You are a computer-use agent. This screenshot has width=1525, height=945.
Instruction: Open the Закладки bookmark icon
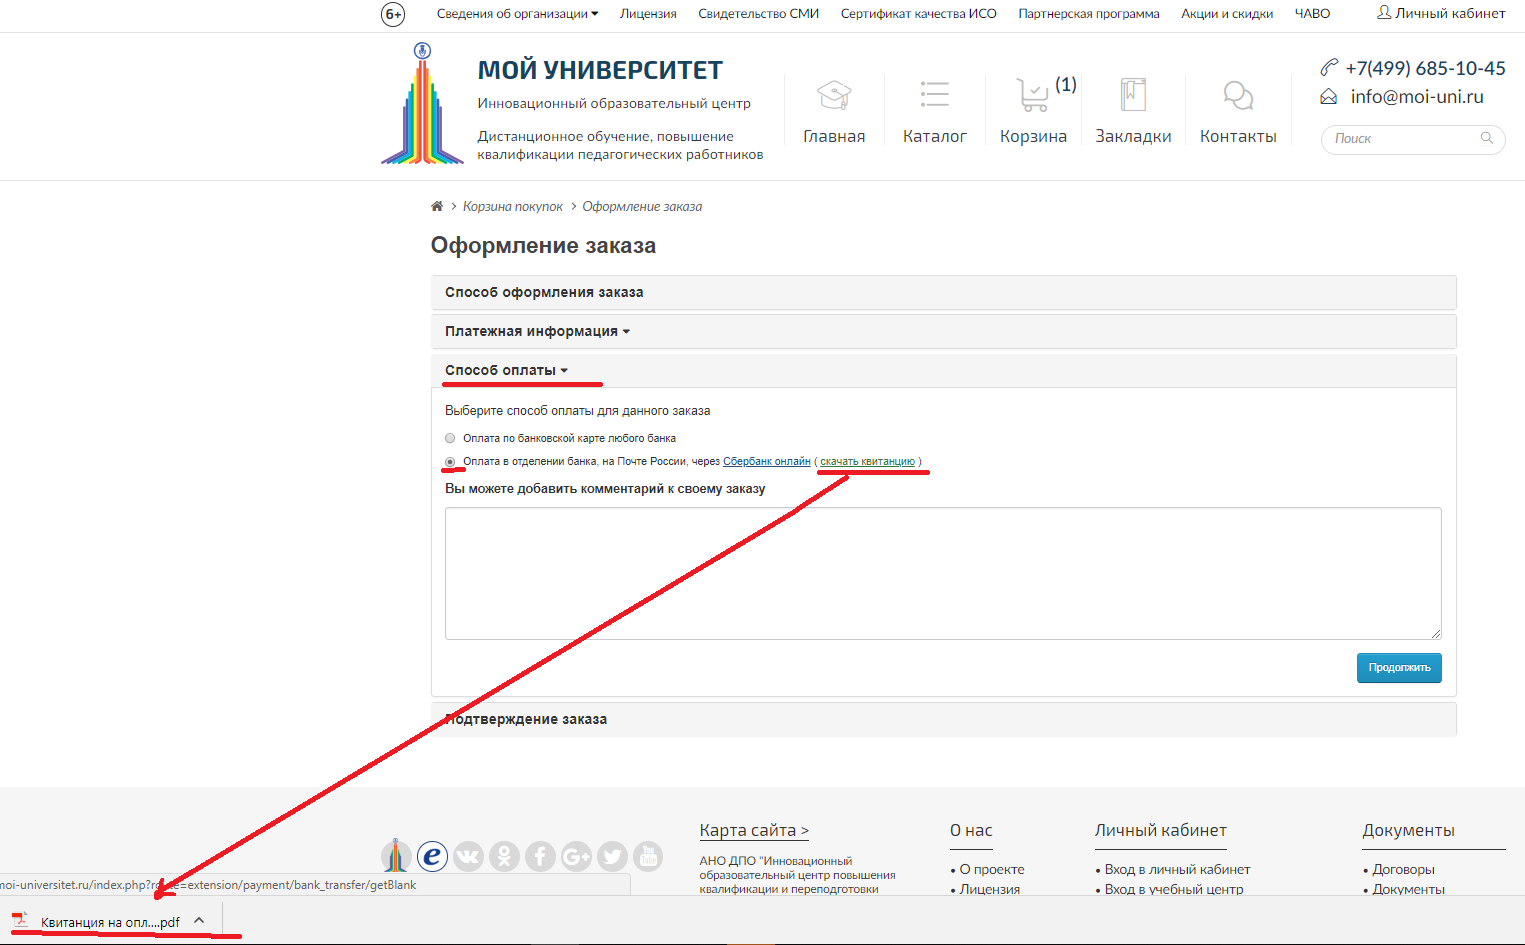[x=1133, y=96]
